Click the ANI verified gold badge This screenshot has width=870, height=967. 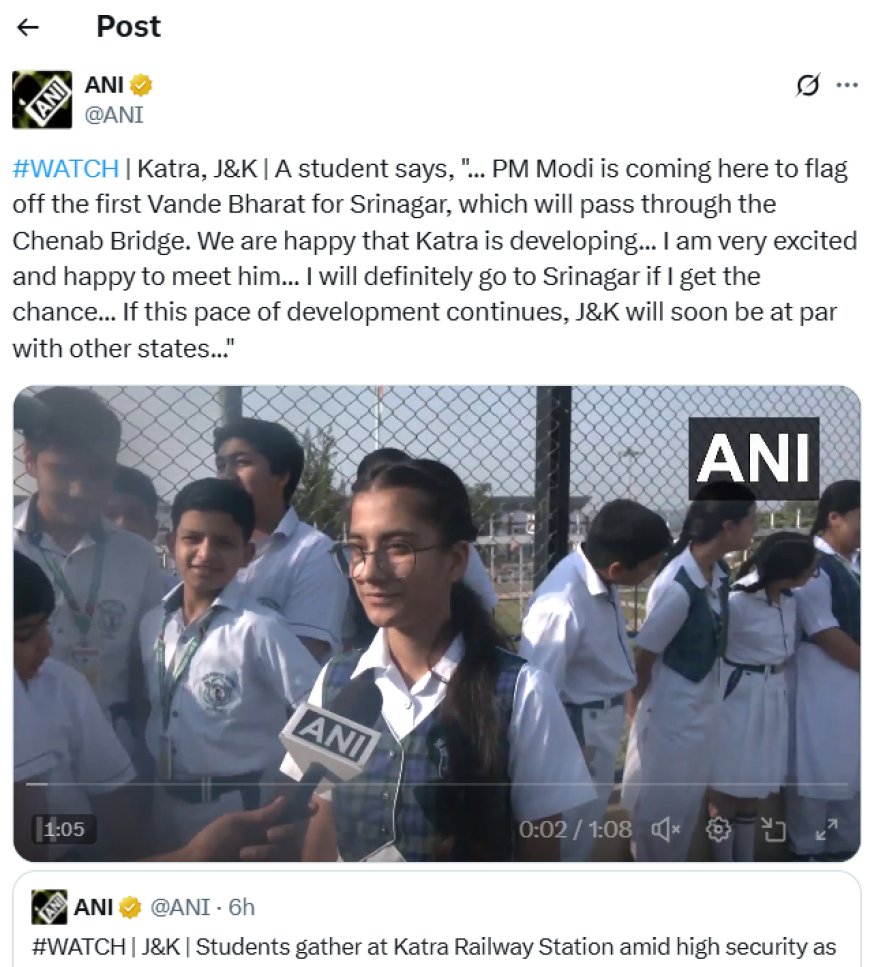(x=141, y=85)
